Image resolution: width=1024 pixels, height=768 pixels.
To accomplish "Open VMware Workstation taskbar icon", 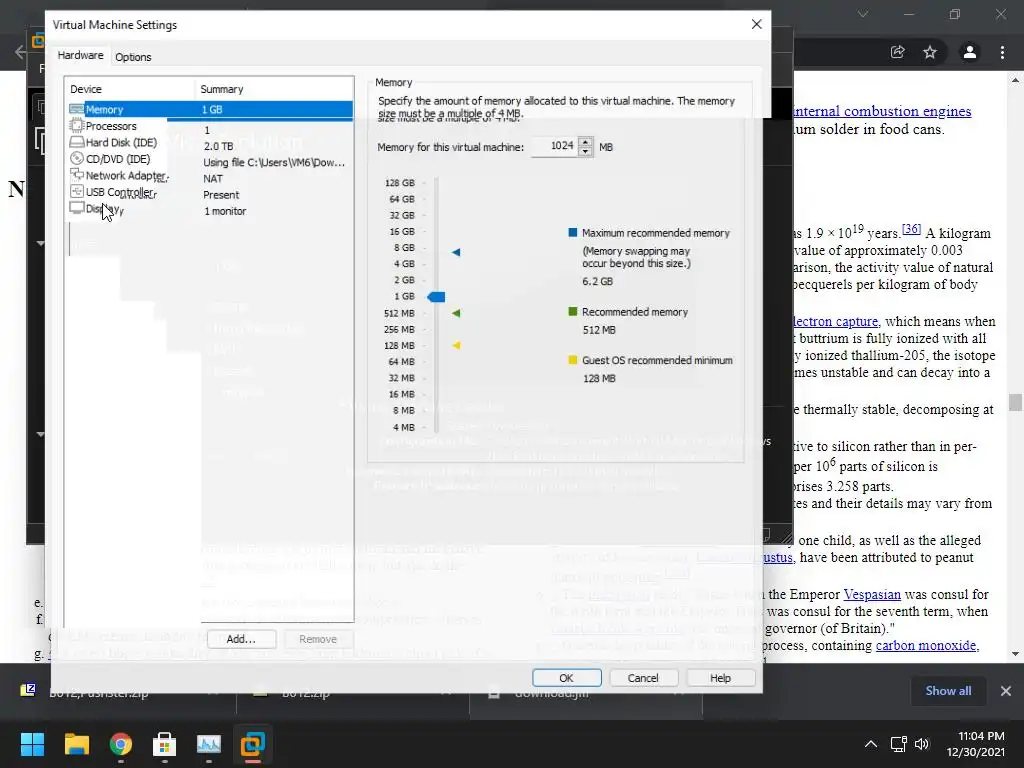I will (253, 744).
